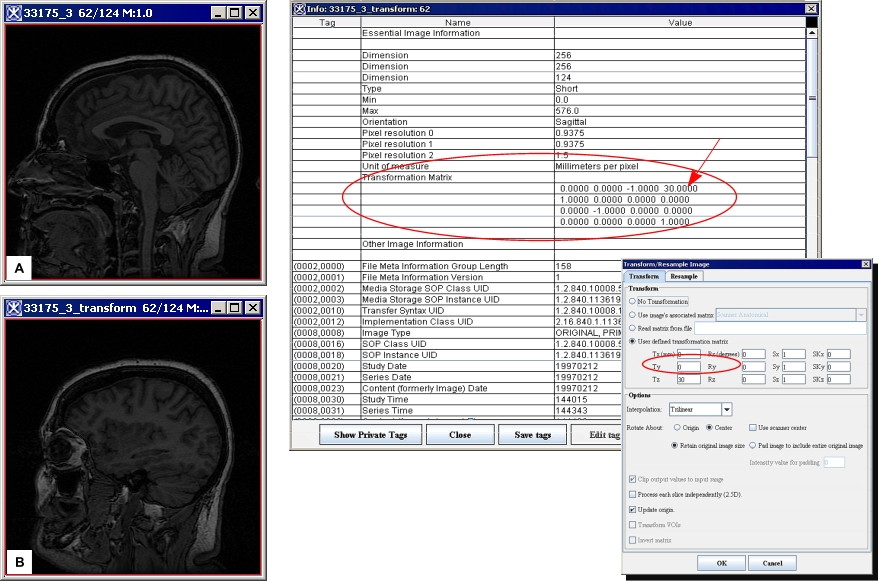879x581 pixels.
Task: Select Origin as the rotate about point
Action: point(680,428)
